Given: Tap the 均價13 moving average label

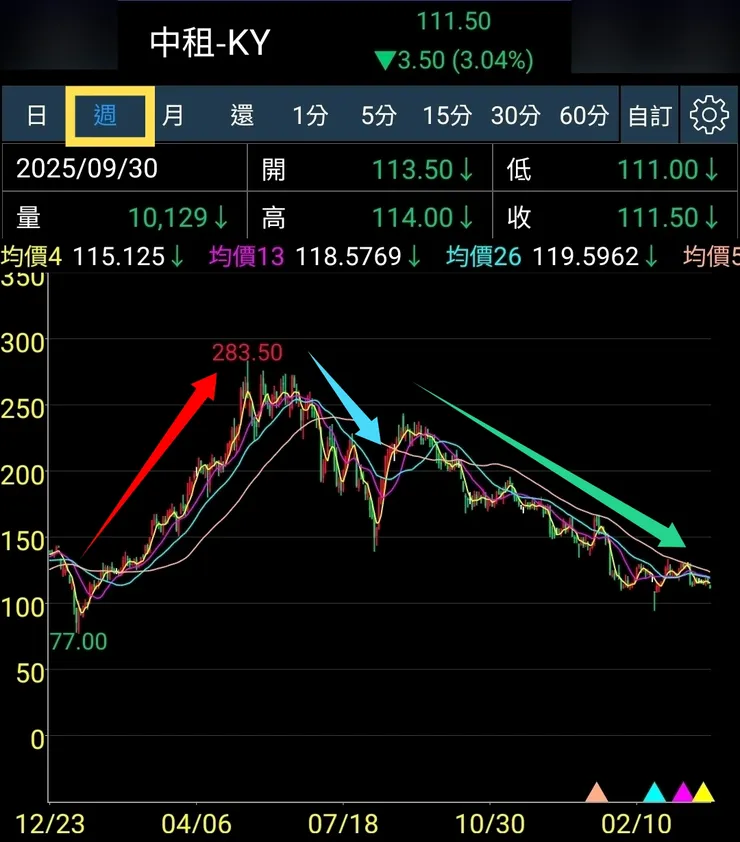Looking at the screenshot, I should (x=246, y=256).
